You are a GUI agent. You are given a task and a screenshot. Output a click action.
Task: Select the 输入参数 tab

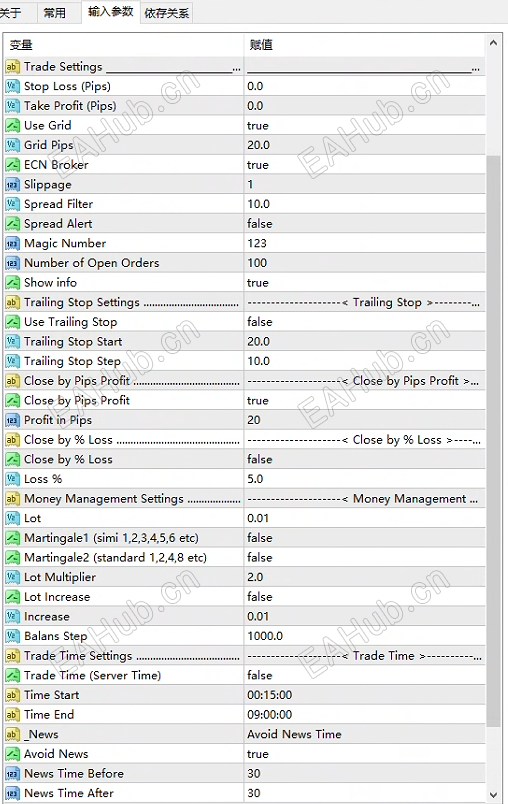pos(110,11)
